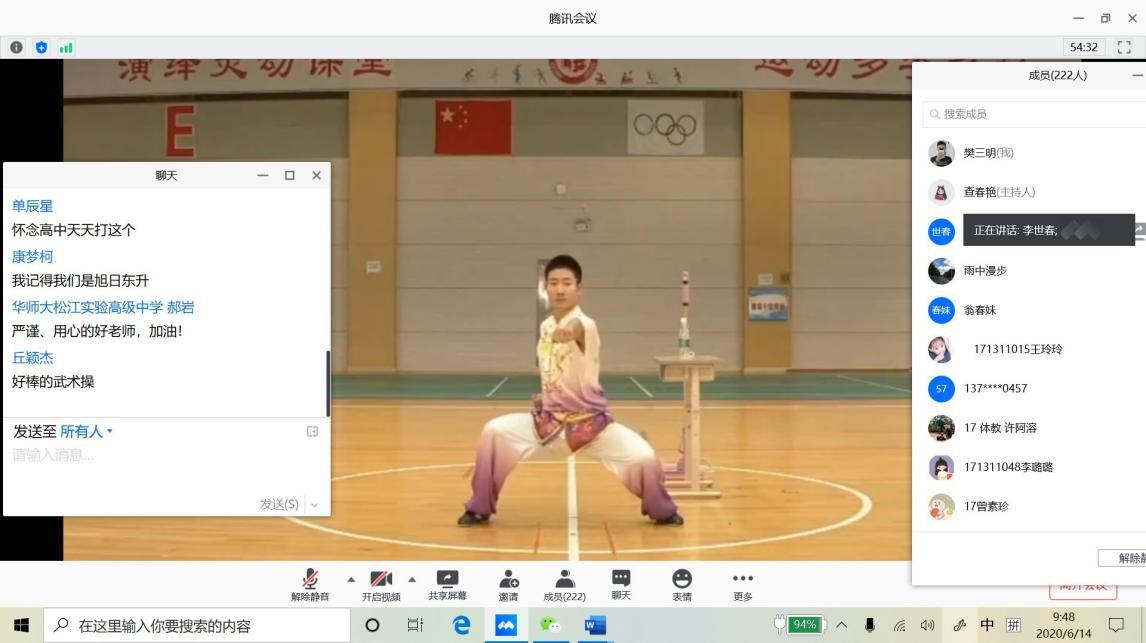The width and height of the screenshot is (1146, 643).
Task: Click the chat window scrollbar
Action: (x=327, y=383)
